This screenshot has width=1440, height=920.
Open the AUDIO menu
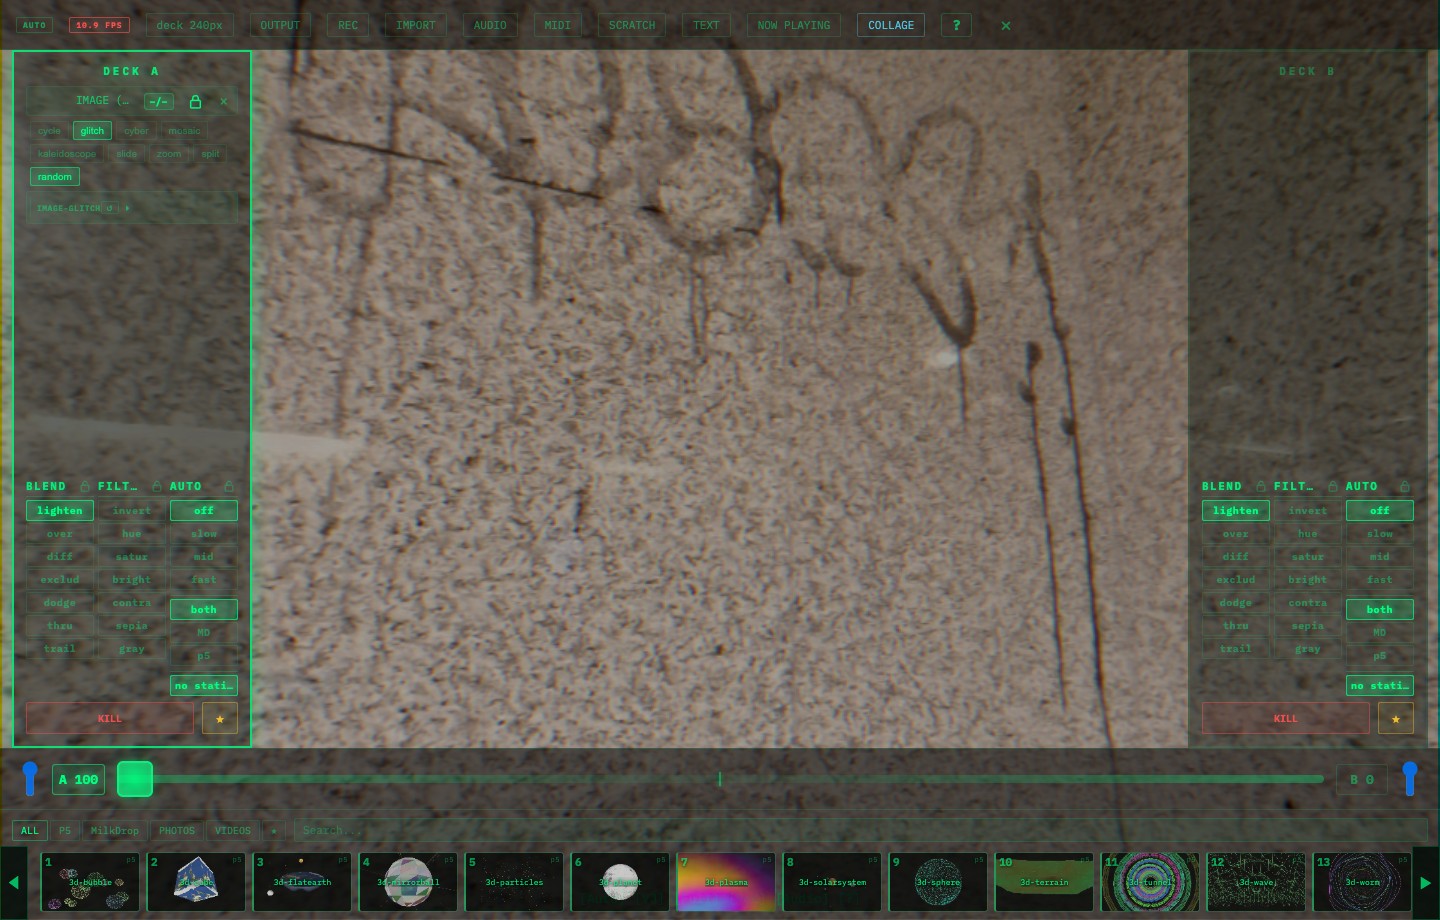[490, 25]
